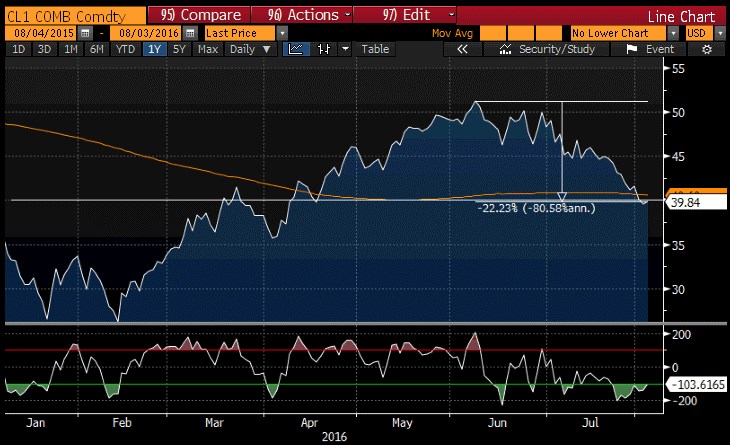Switch to the 5Y time range
This screenshot has height=445, width=730.
180,48
